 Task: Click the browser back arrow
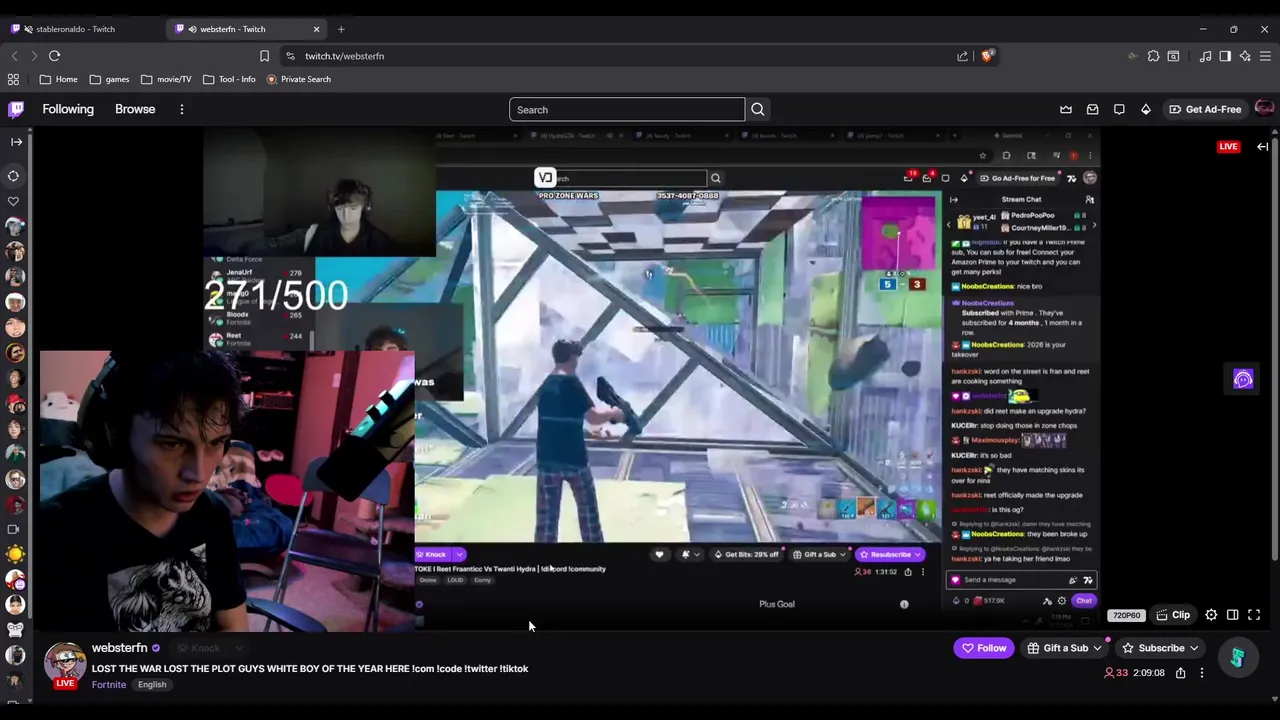[14, 56]
